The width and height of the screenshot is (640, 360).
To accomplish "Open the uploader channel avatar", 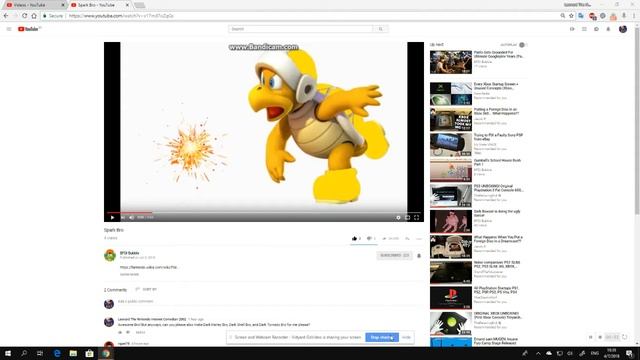I will 110,256.
